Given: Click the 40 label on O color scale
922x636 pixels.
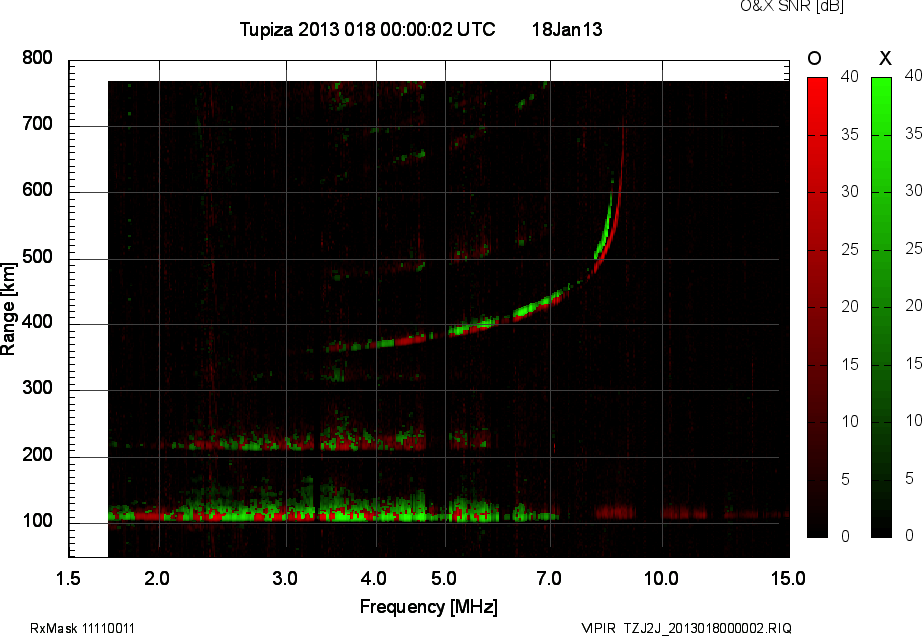Looking at the screenshot, I should (x=850, y=76).
